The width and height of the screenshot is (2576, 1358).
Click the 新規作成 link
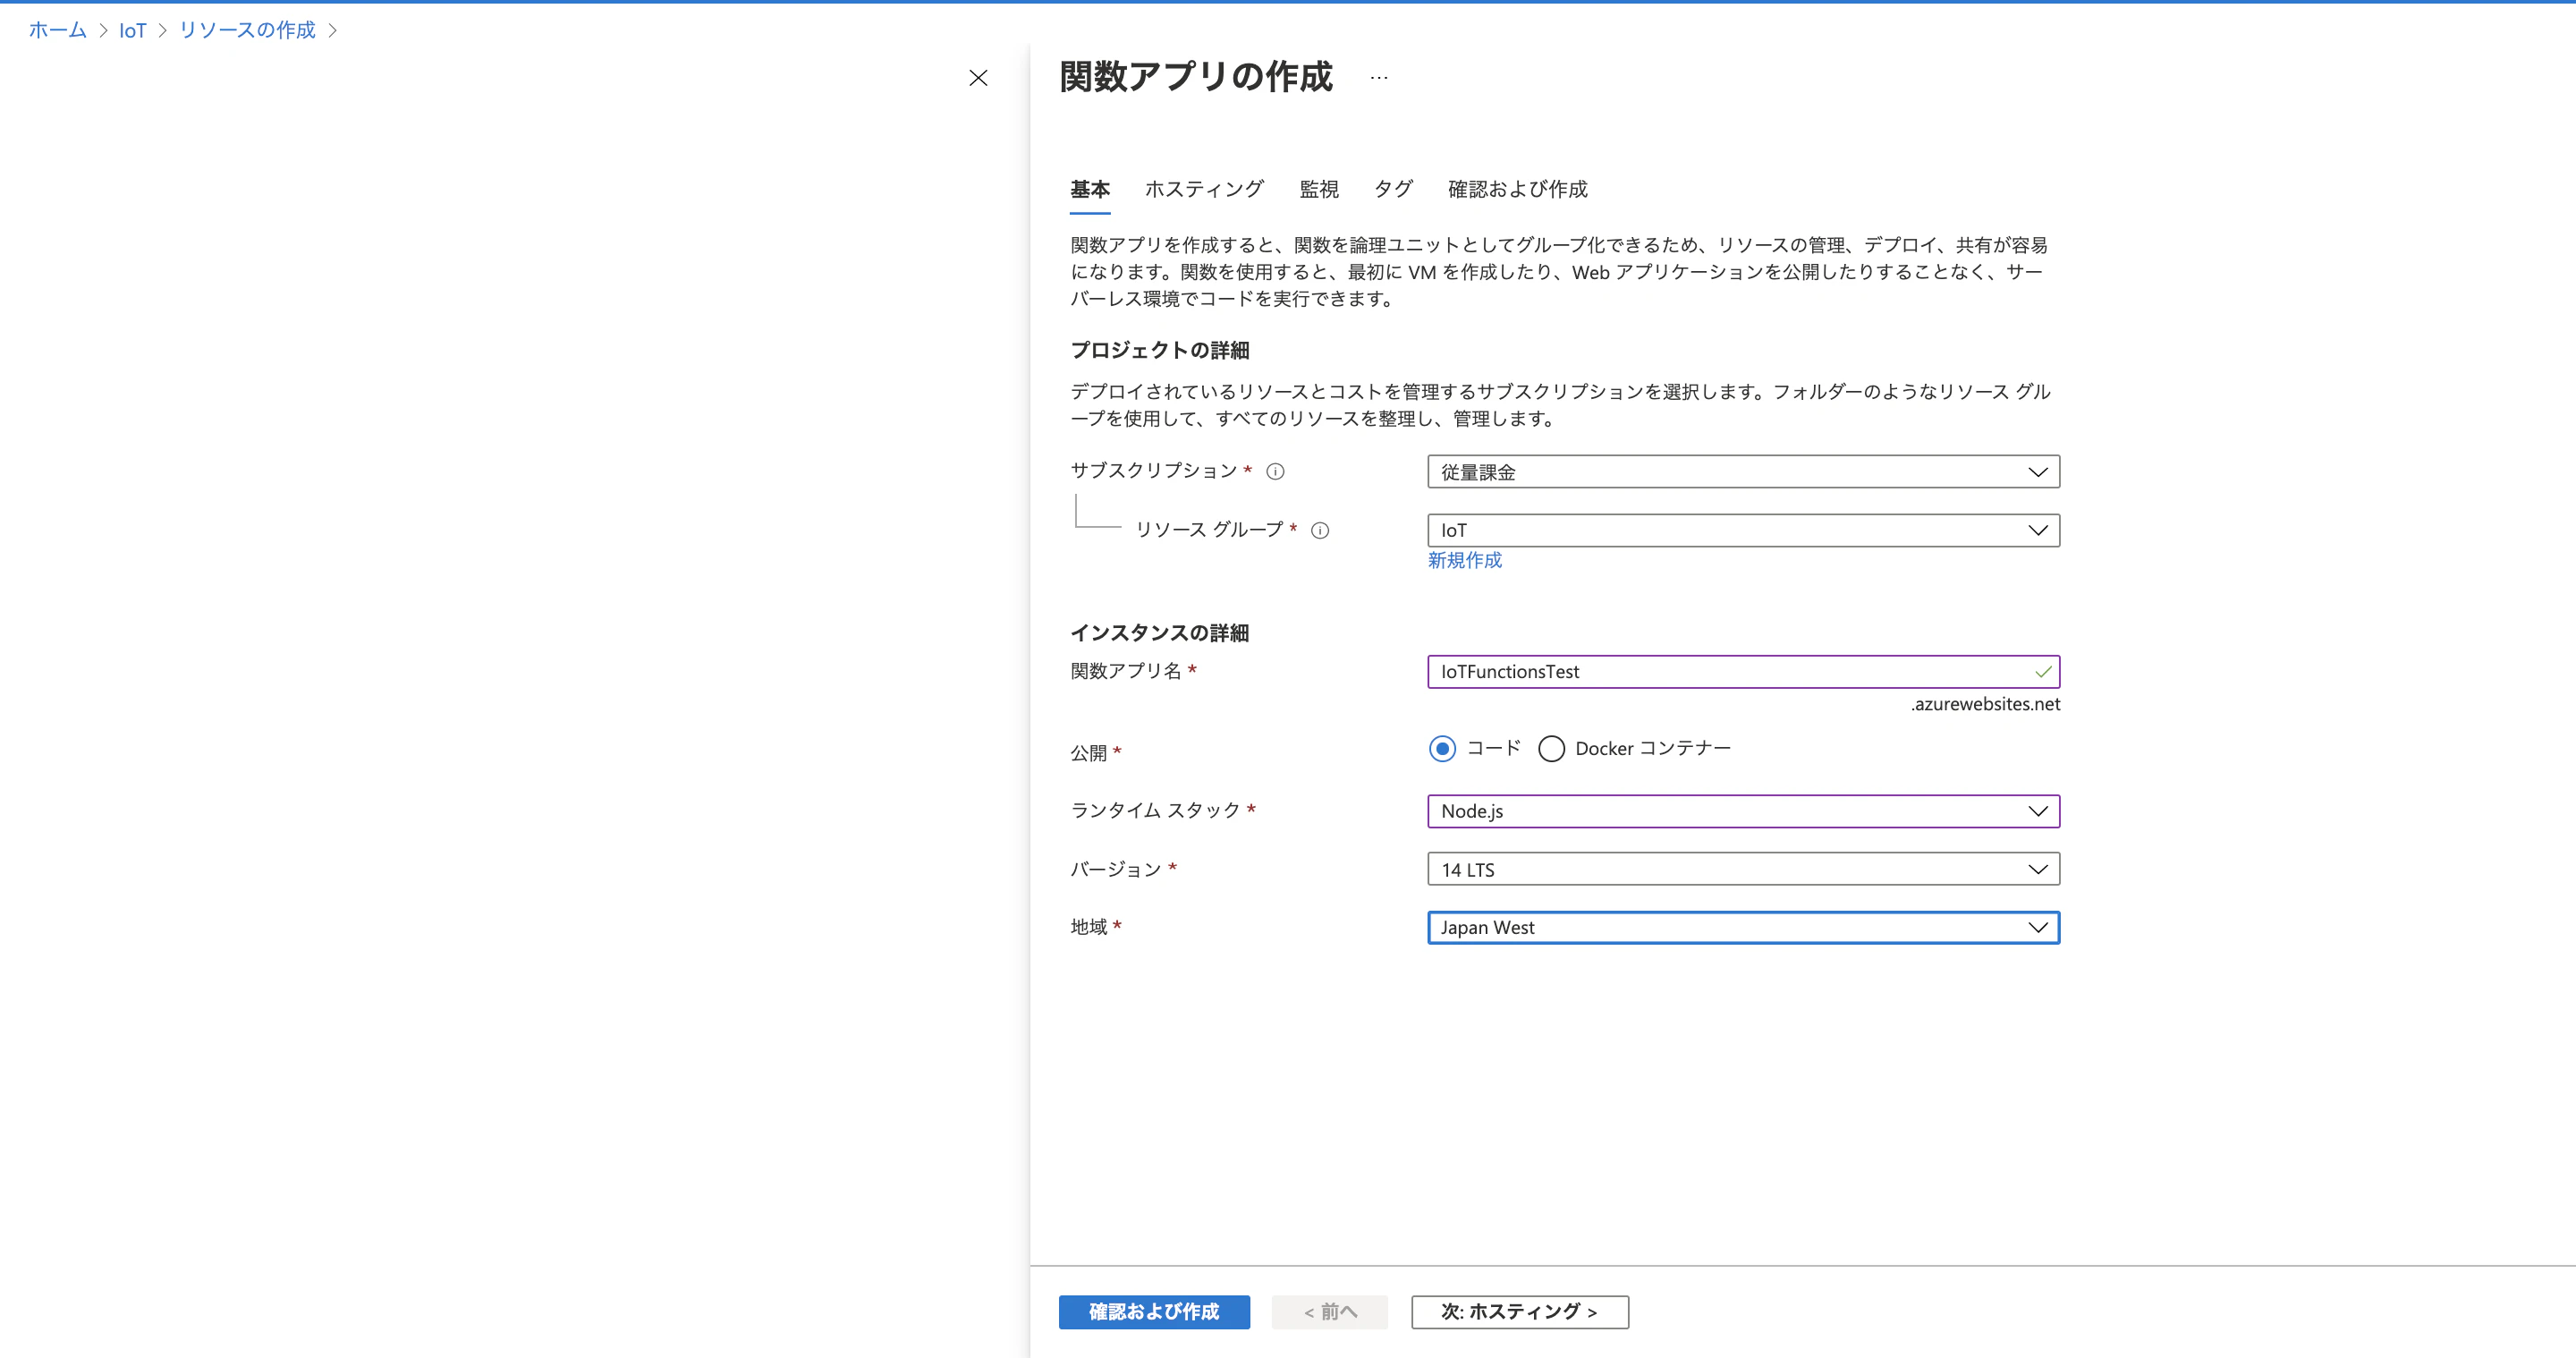(1465, 561)
